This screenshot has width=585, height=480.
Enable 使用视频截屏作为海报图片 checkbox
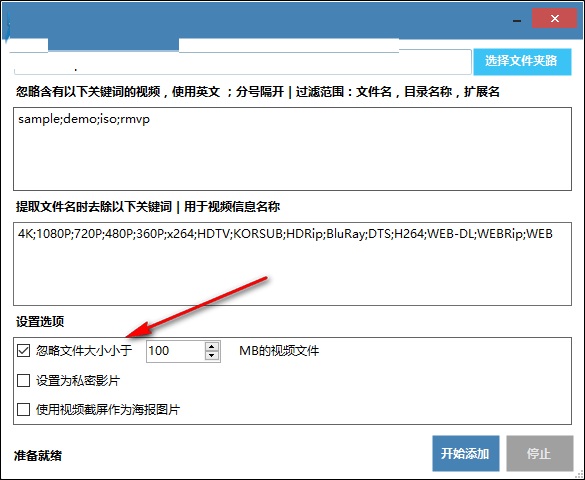(x=24, y=409)
